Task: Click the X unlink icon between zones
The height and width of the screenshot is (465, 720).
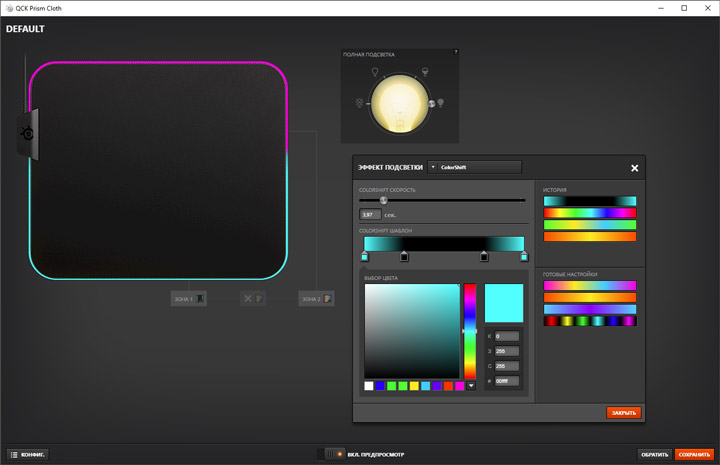Action: click(x=248, y=298)
